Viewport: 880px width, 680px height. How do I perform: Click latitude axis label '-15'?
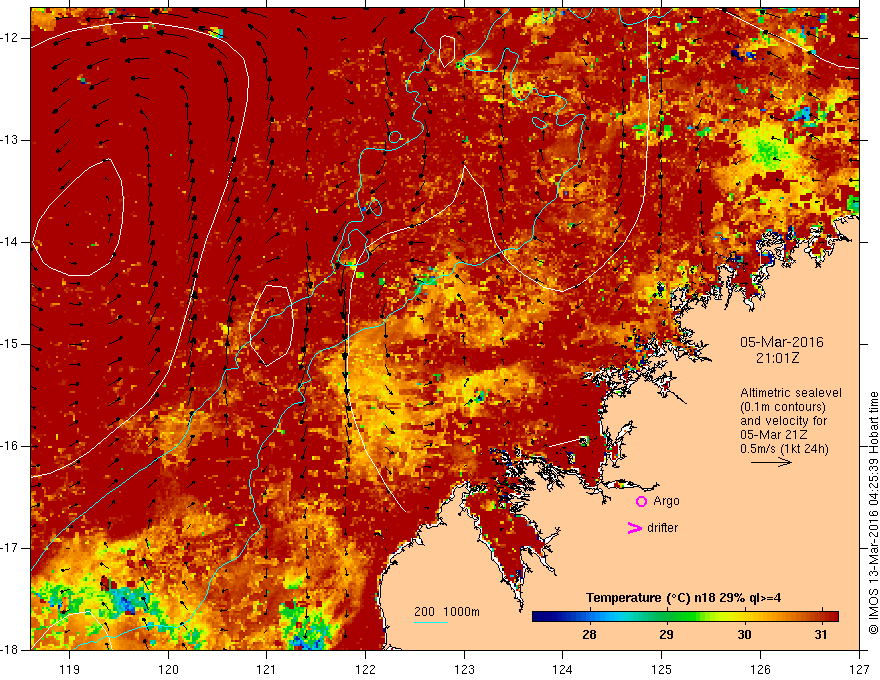11,344
